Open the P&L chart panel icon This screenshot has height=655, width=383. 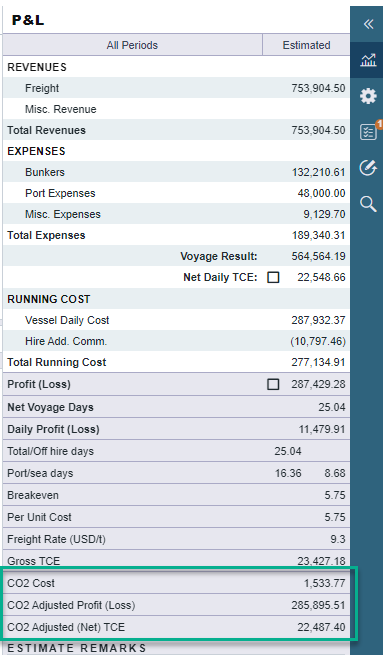[x=368, y=60]
